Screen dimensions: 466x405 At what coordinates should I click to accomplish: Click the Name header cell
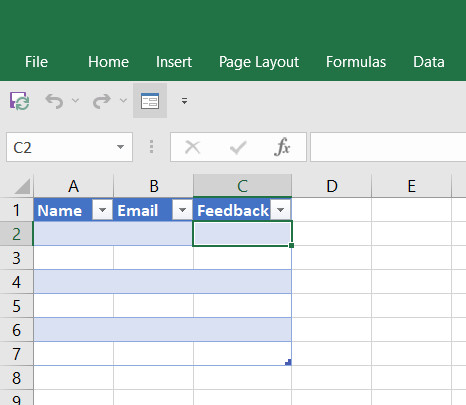click(73, 210)
